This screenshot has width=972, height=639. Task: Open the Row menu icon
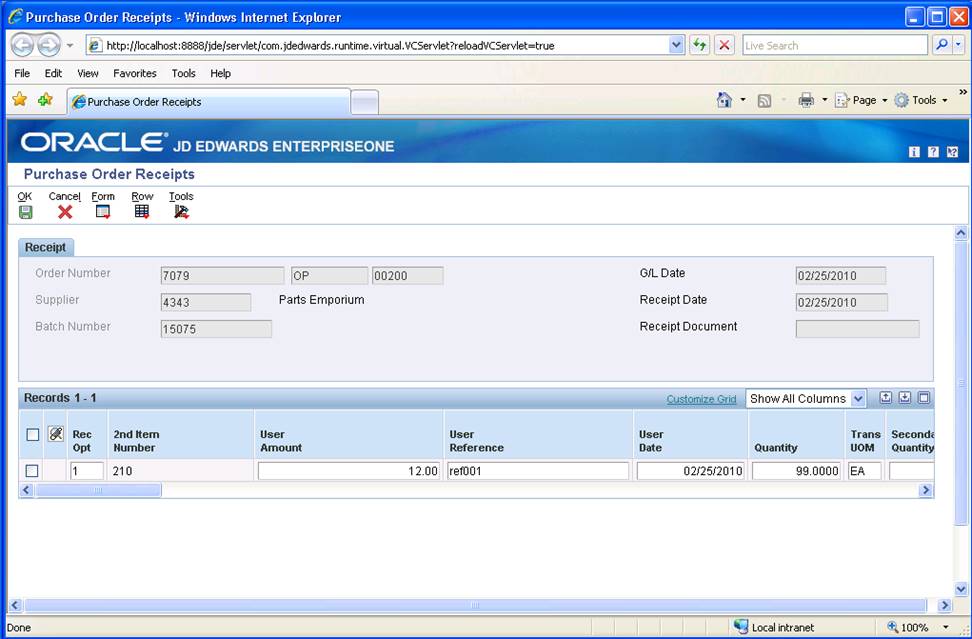click(x=142, y=212)
